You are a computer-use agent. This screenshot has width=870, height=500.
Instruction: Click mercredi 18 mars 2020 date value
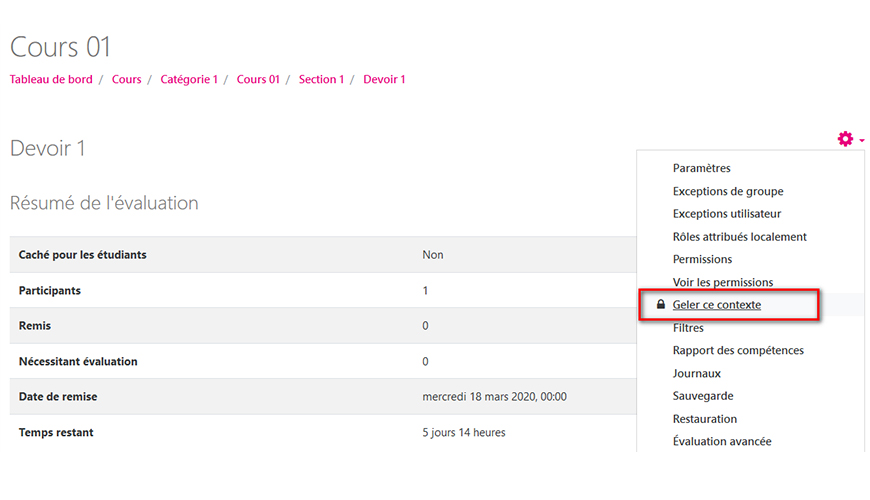point(494,397)
